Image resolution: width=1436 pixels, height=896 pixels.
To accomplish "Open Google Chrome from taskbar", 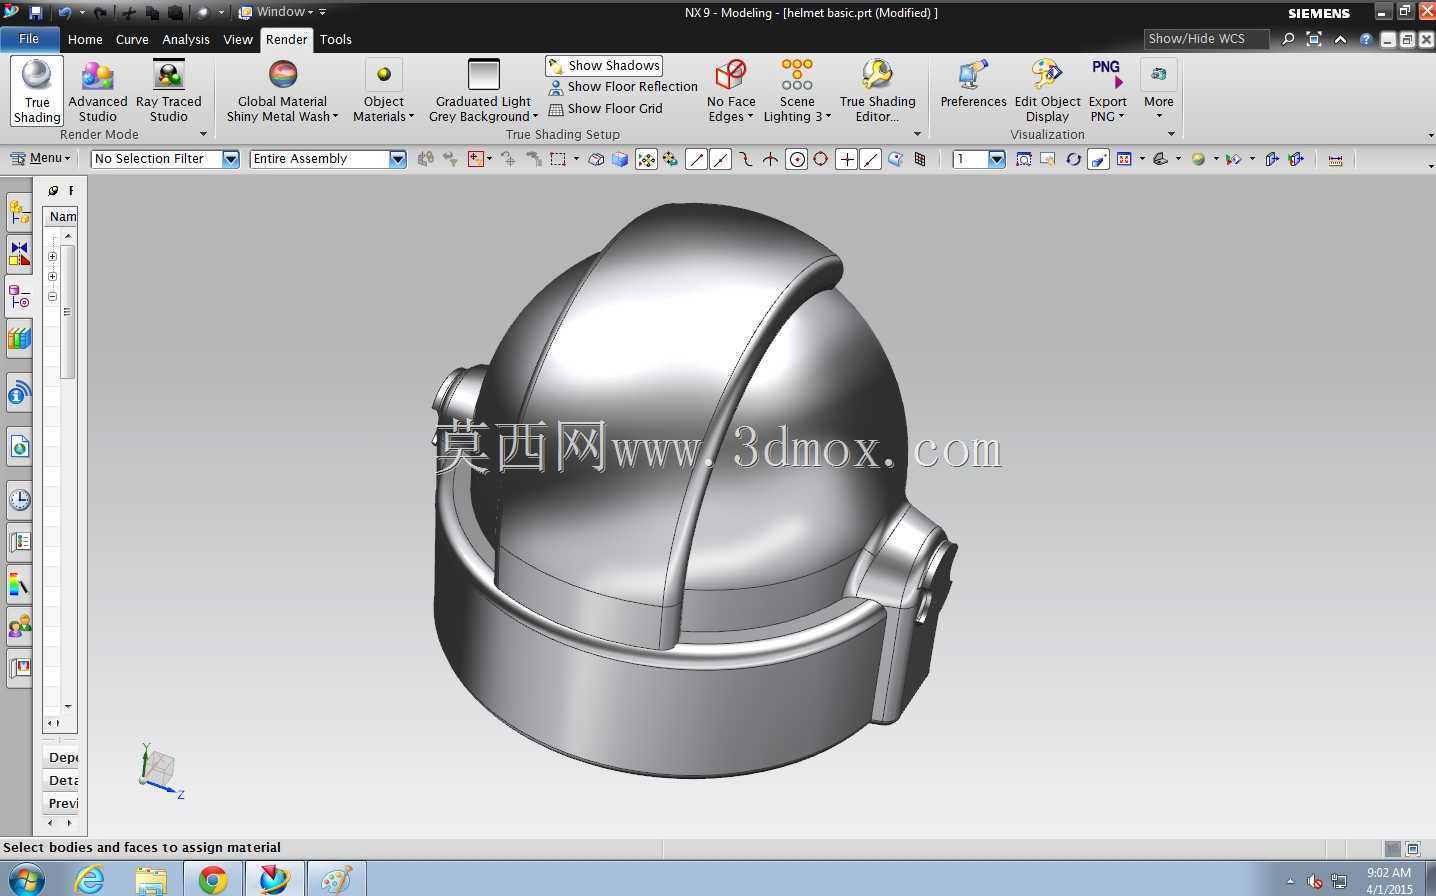I will pos(212,879).
